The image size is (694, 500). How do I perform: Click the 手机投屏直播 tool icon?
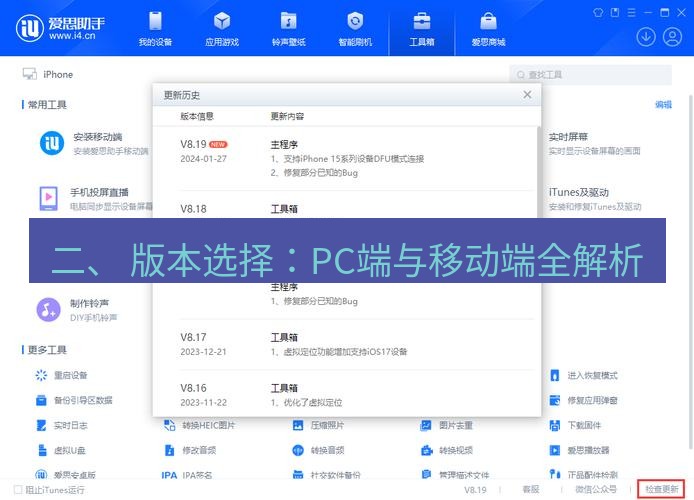pyautogui.click(x=48, y=199)
